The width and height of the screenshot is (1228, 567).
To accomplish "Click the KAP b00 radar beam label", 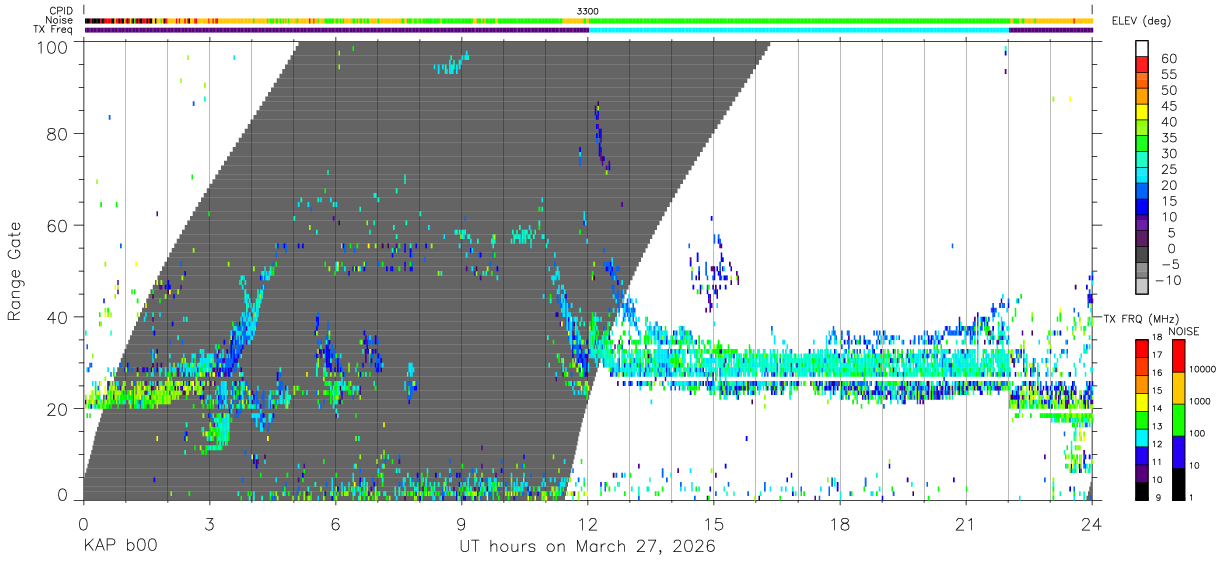I will click(119, 547).
